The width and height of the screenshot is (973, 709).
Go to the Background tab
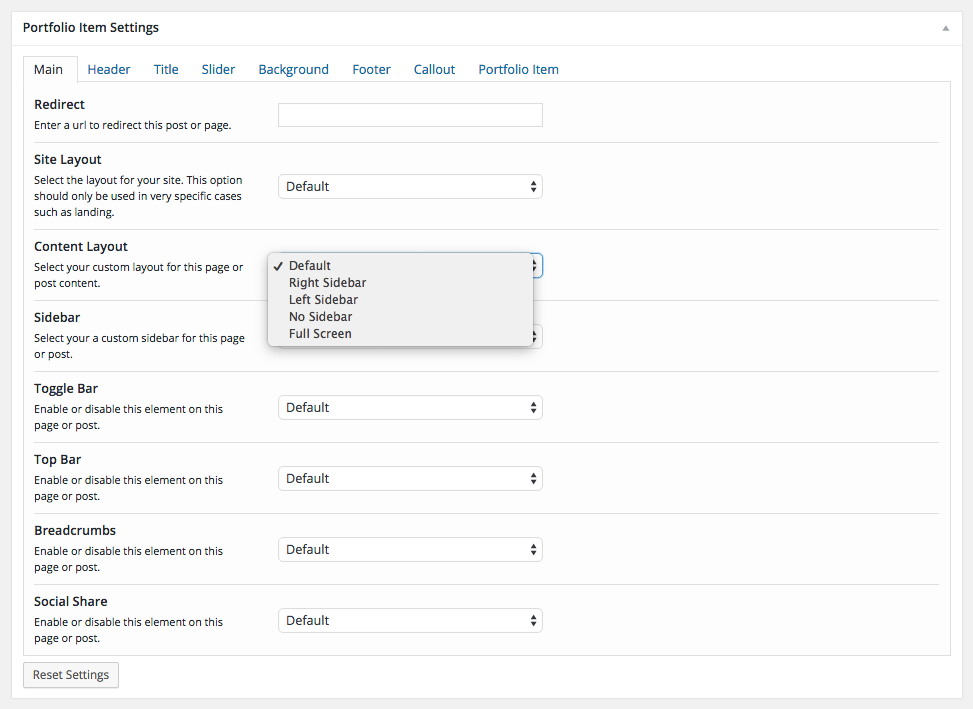click(x=294, y=69)
